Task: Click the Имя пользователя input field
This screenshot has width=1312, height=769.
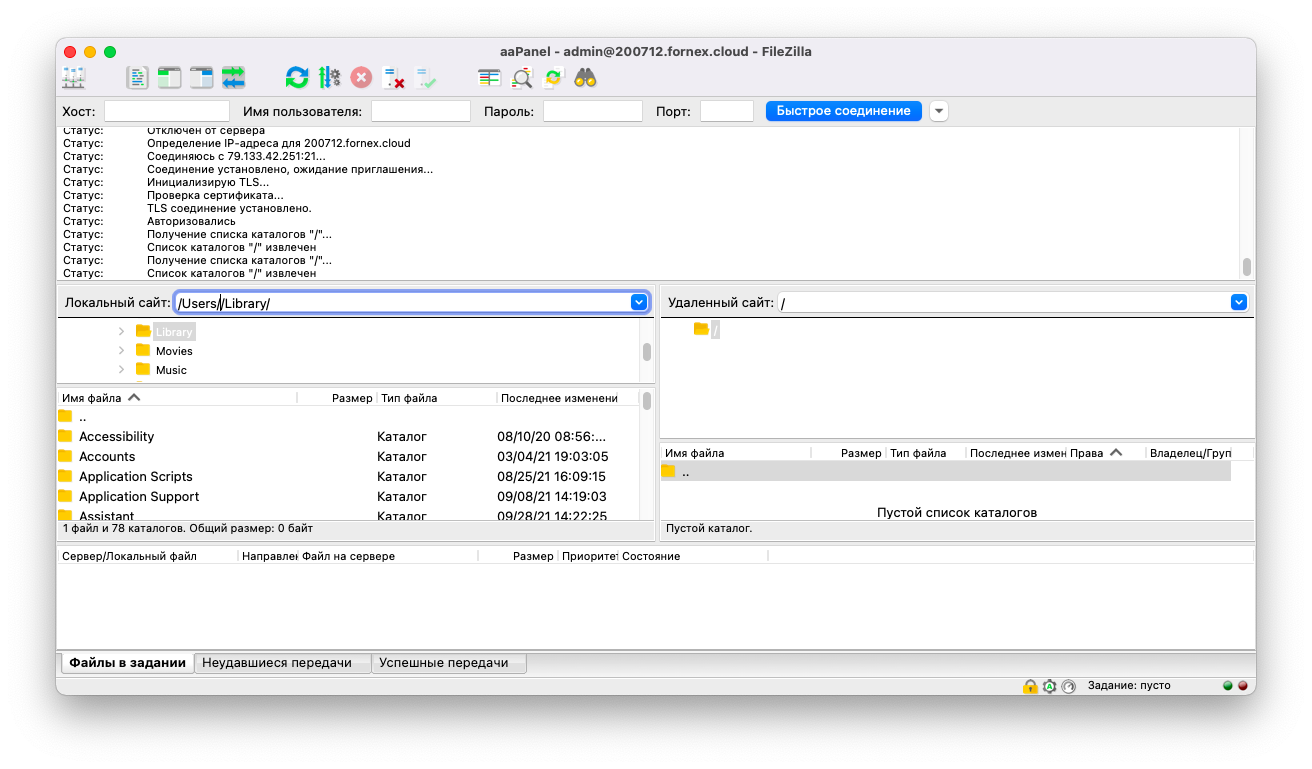Action: click(420, 111)
